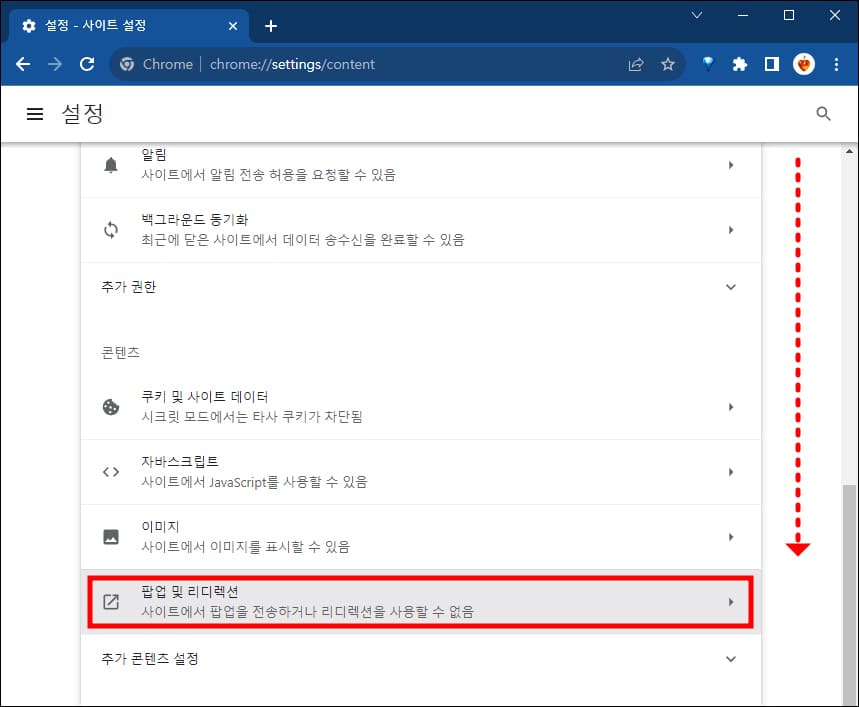
Task: Open the 쿠키 및 사이트 데이터 settings arrow
Action: 731,406
